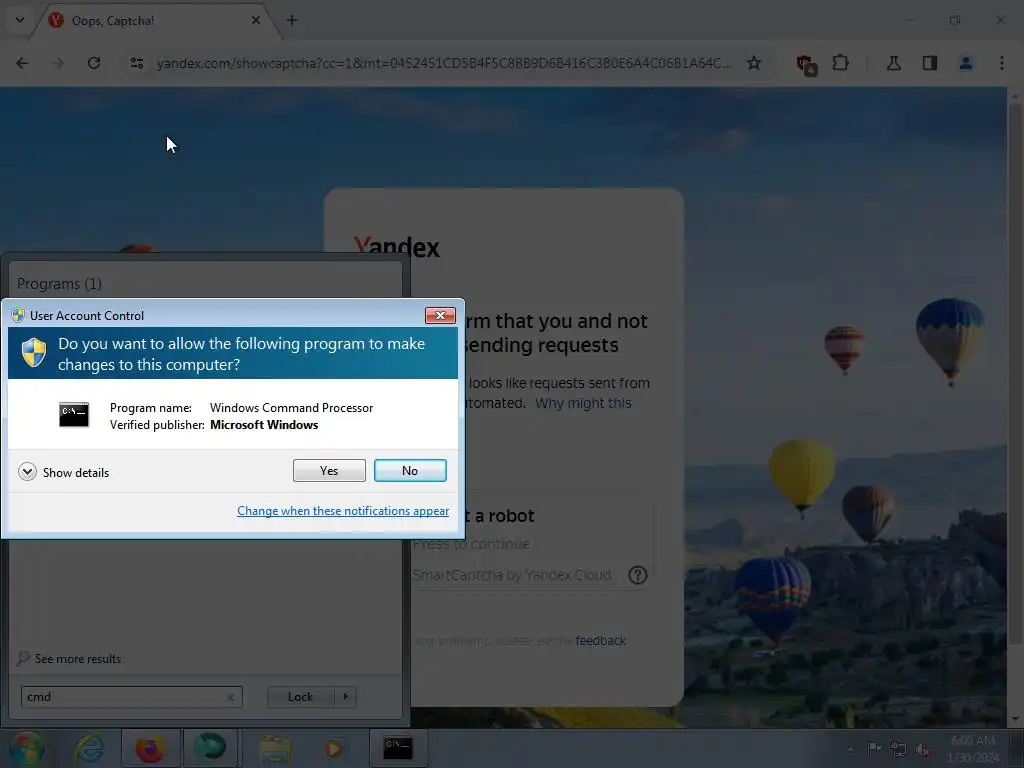This screenshot has width=1024, height=768.
Task: Click the Command Prompt taskbar button
Action: pyautogui.click(x=398, y=748)
